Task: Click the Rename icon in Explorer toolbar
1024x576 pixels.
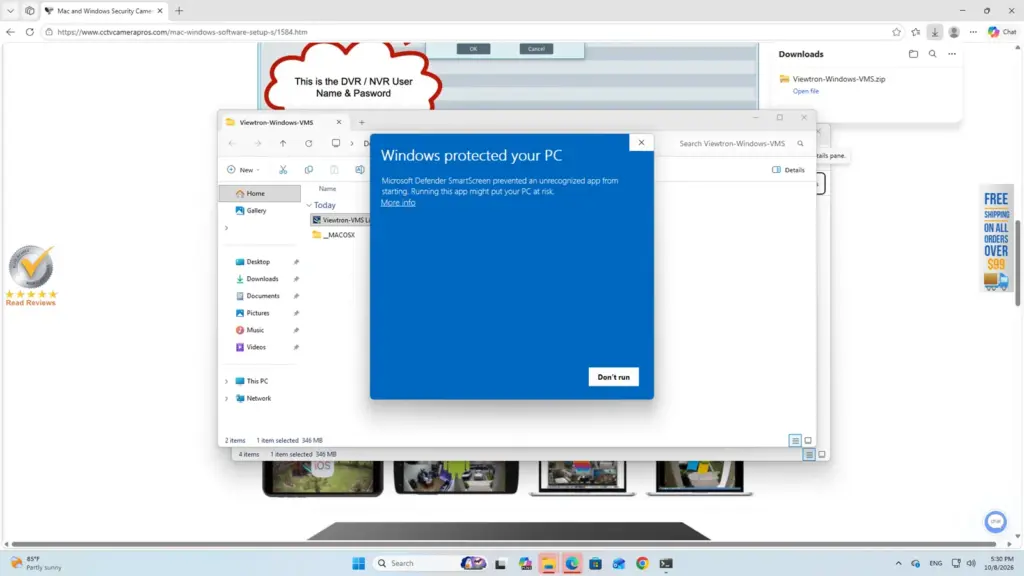Action: 359,170
